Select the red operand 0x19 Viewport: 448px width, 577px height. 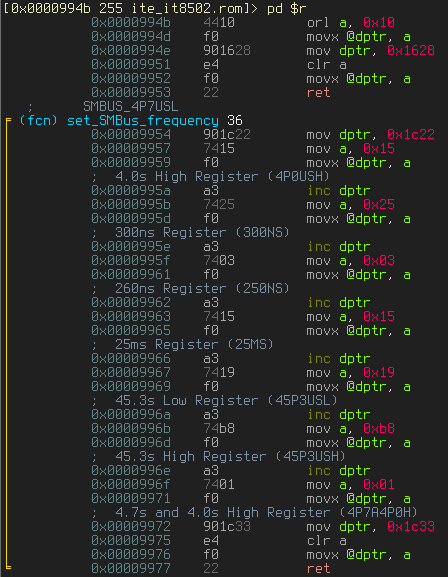coord(379,372)
